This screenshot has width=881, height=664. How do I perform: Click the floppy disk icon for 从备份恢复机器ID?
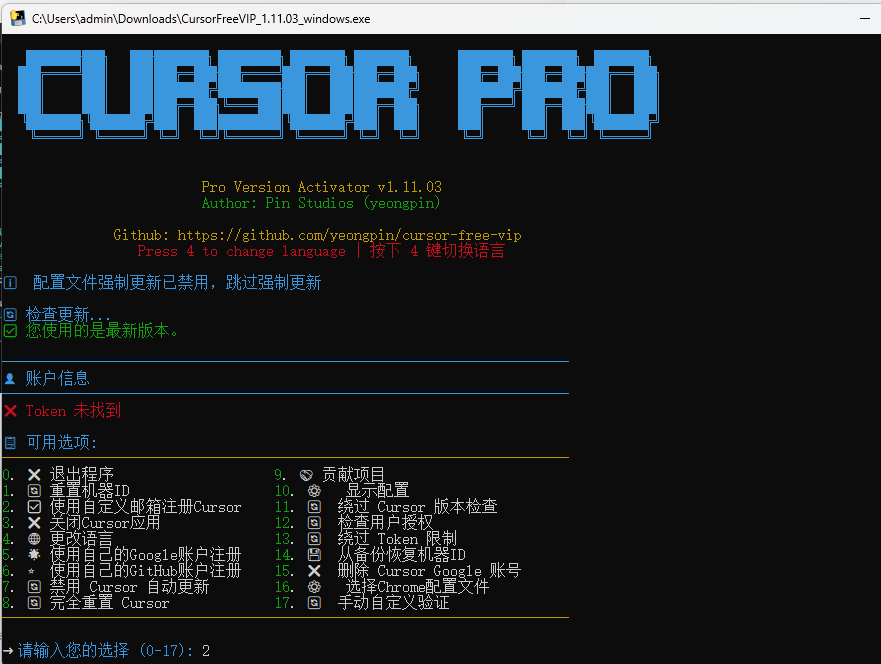tap(314, 555)
